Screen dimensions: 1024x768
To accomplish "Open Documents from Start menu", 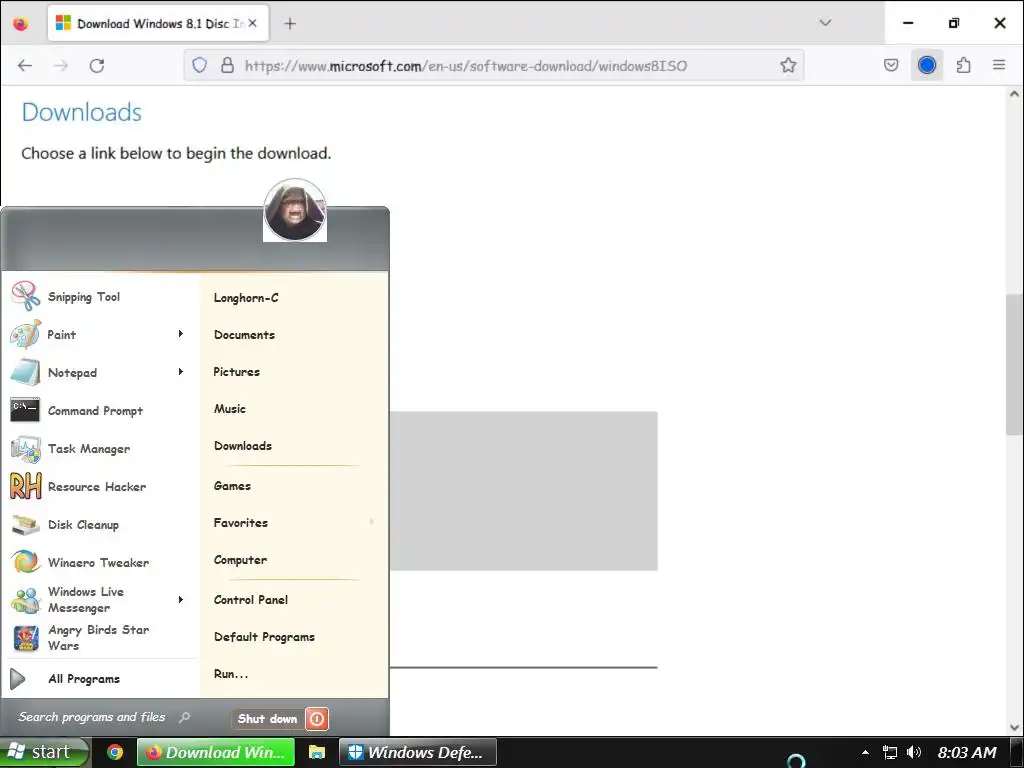I will (x=244, y=334).
